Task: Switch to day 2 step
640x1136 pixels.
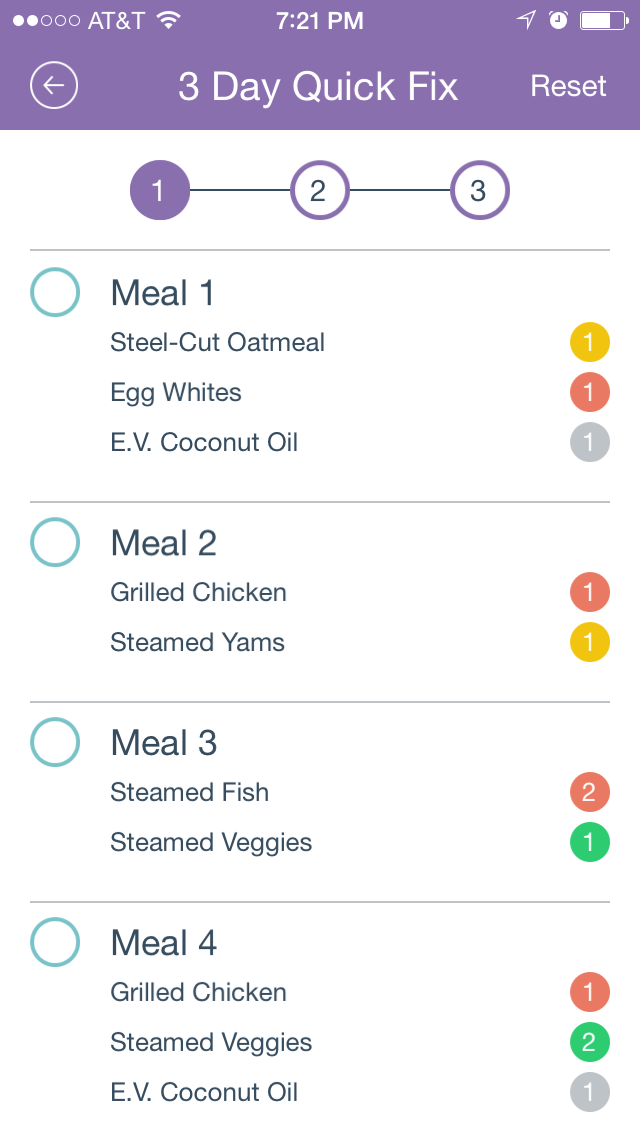Action: [x=319, y=190]
